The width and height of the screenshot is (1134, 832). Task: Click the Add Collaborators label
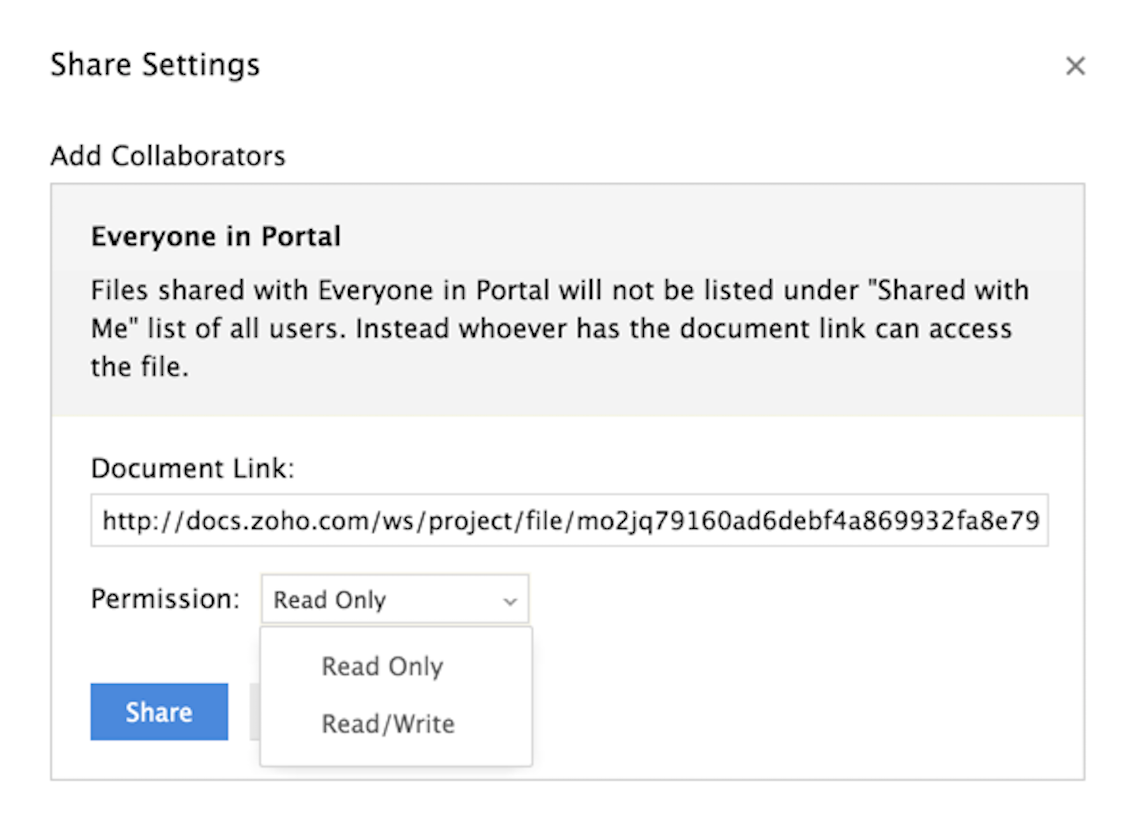point(168,156)
